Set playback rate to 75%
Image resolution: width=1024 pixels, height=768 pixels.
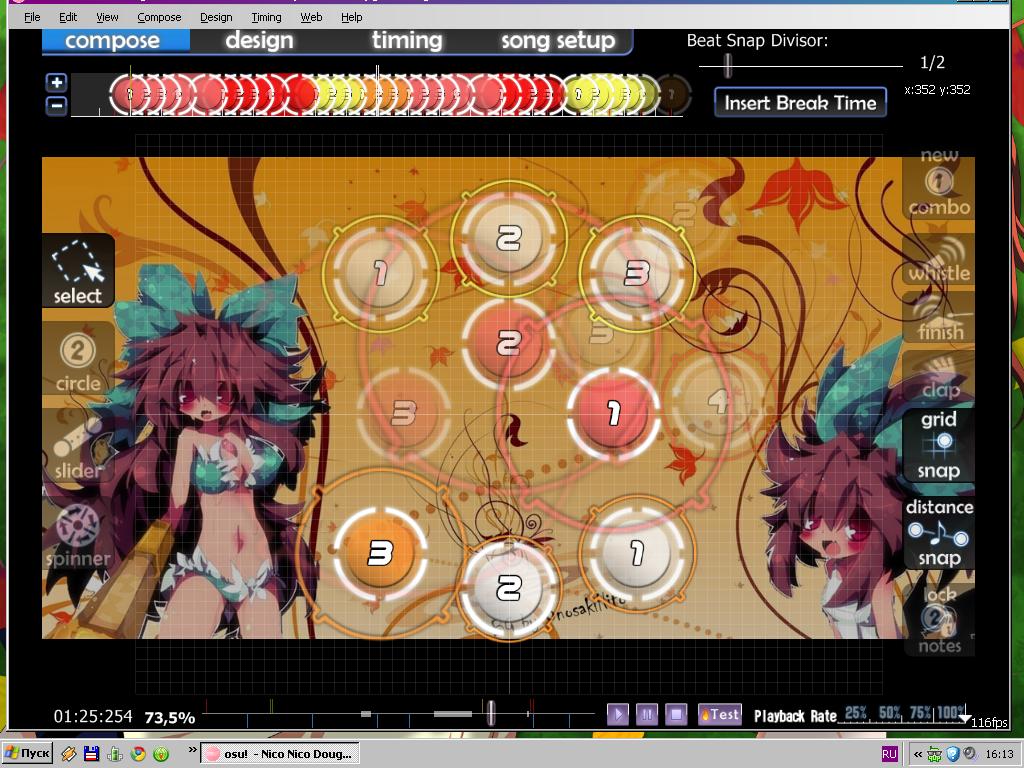pos(920,713)
